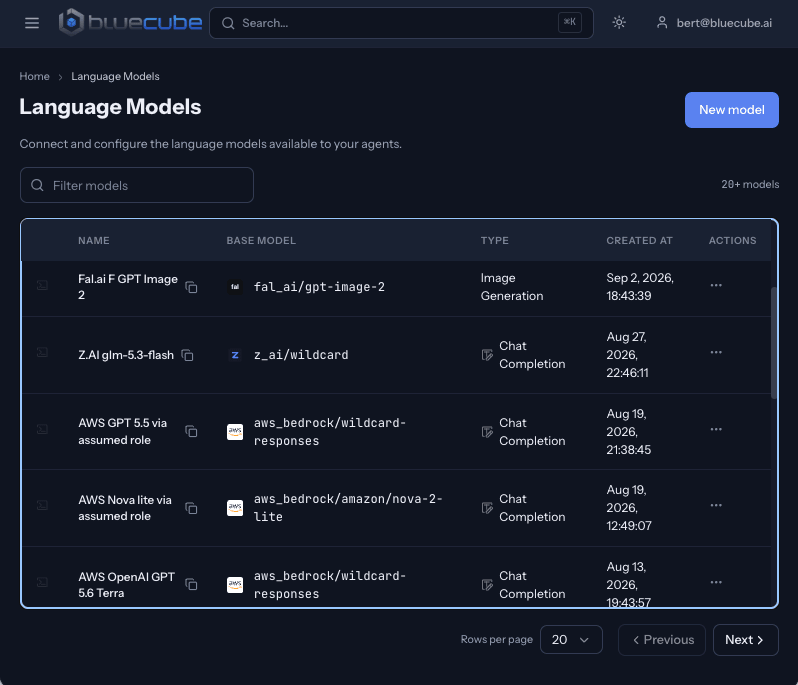This screenshot has height=685, width=798.
Task: Open the hamburger navigation menu
Action: pos(32,23)
